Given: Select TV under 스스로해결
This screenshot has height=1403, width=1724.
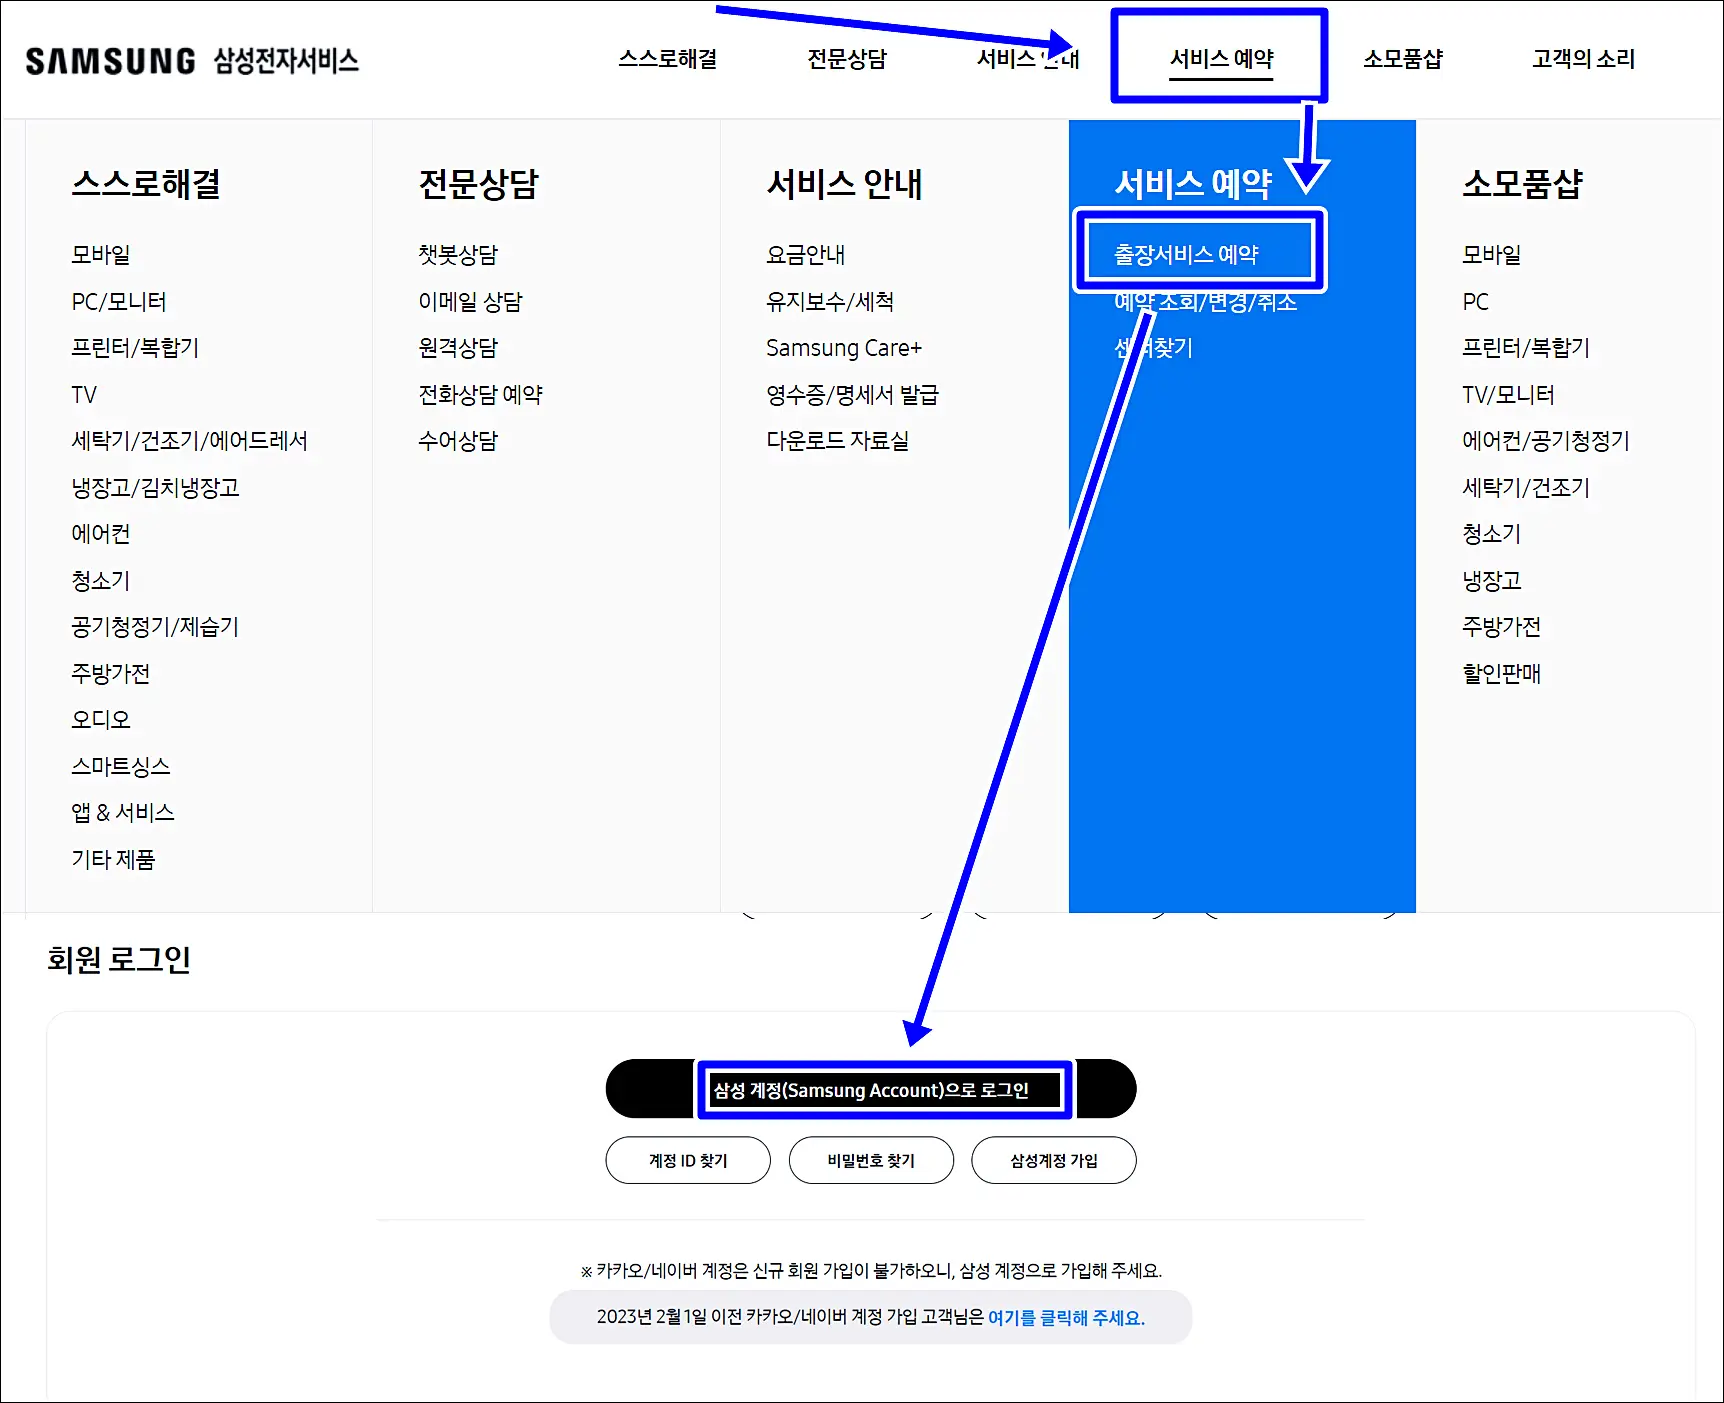Looking at the screenshot, I should pyautogui.click(x=84, y=395).
